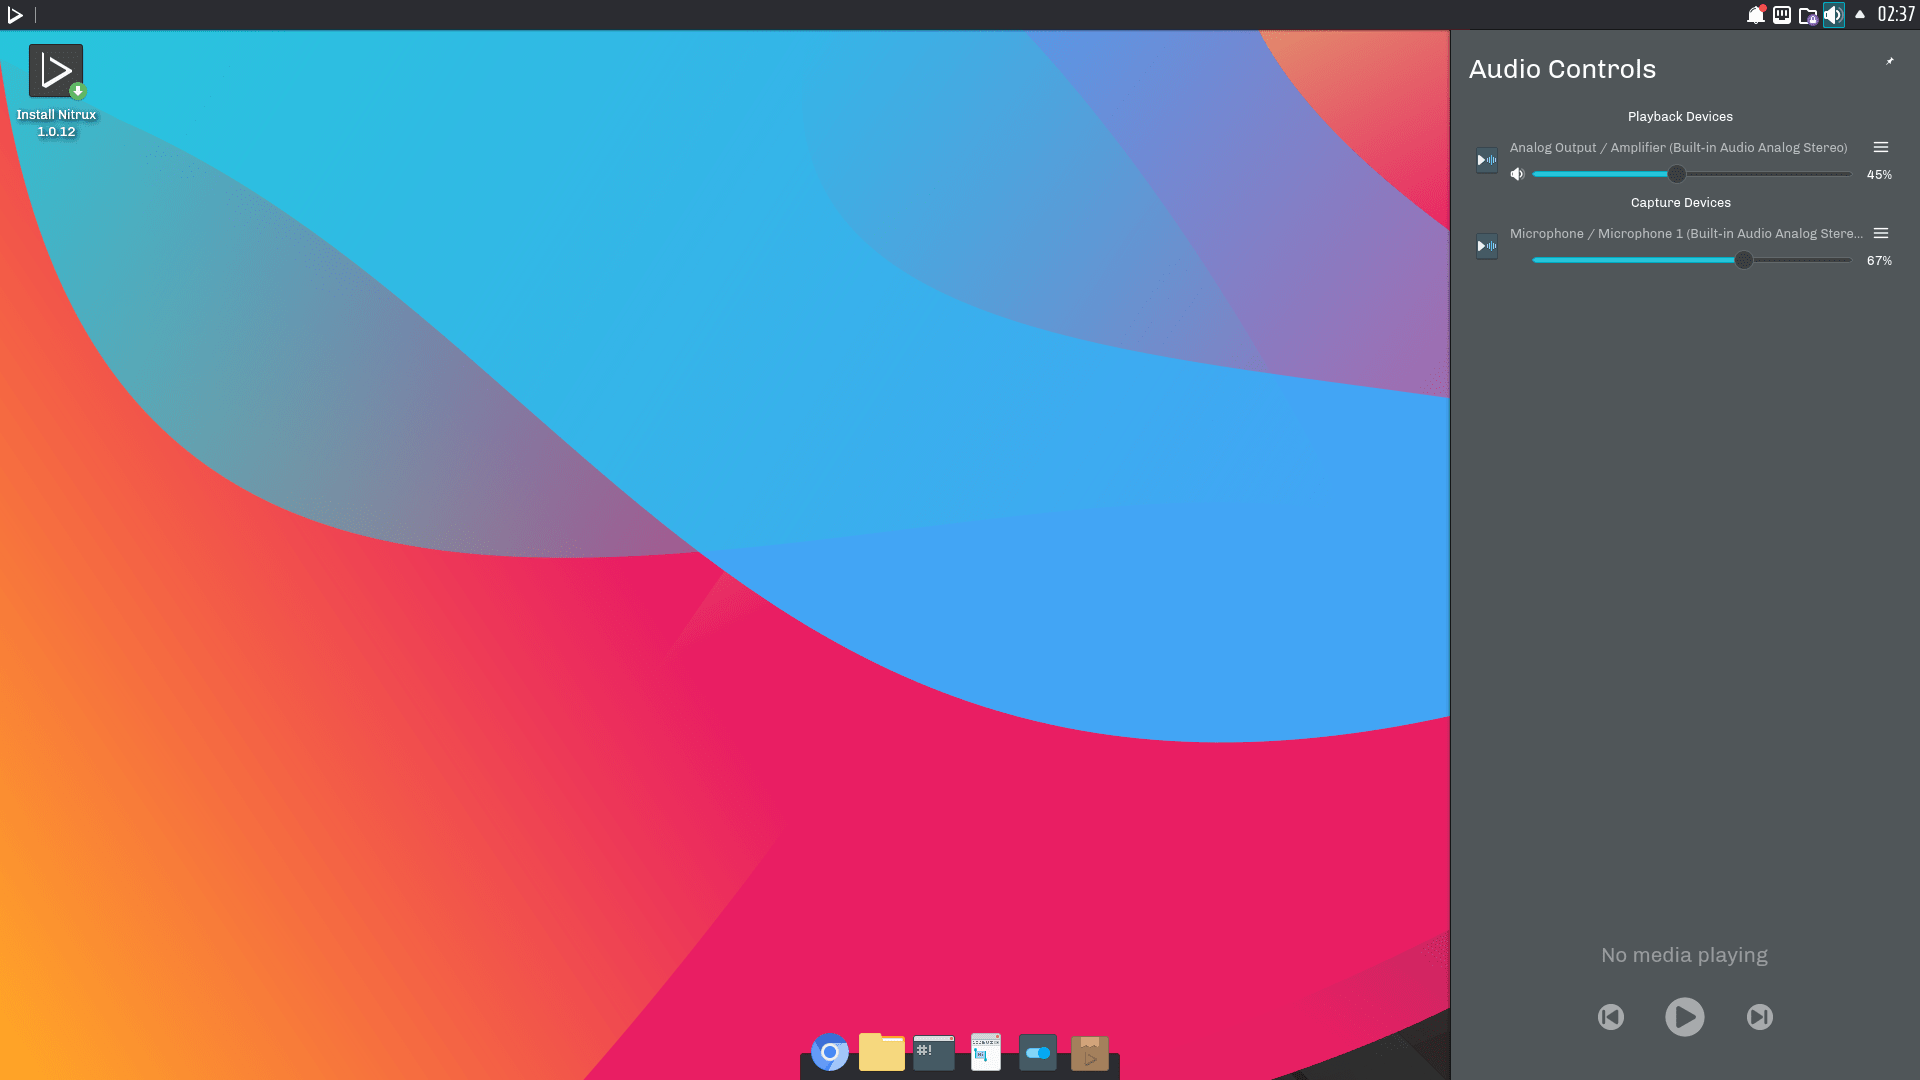Viewport: 1920px width, 1080px height.
Task: Mute the Analog Output playback device
Action: coord(1517,174)
